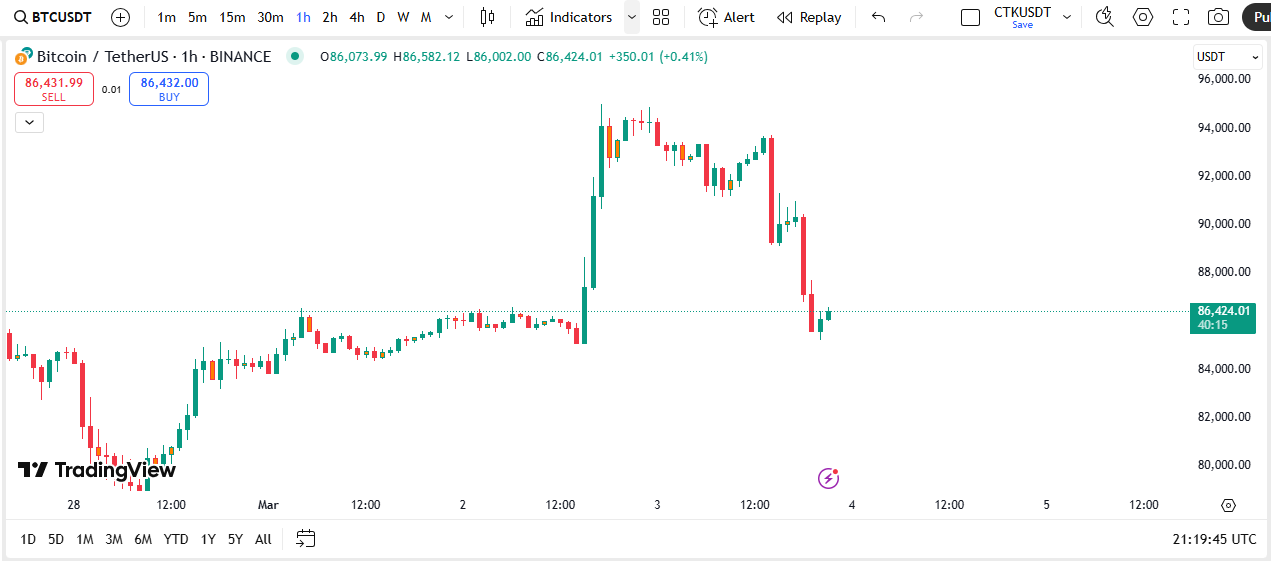
Task: Select the 1M date range
Action: click(x=85, y=539)
